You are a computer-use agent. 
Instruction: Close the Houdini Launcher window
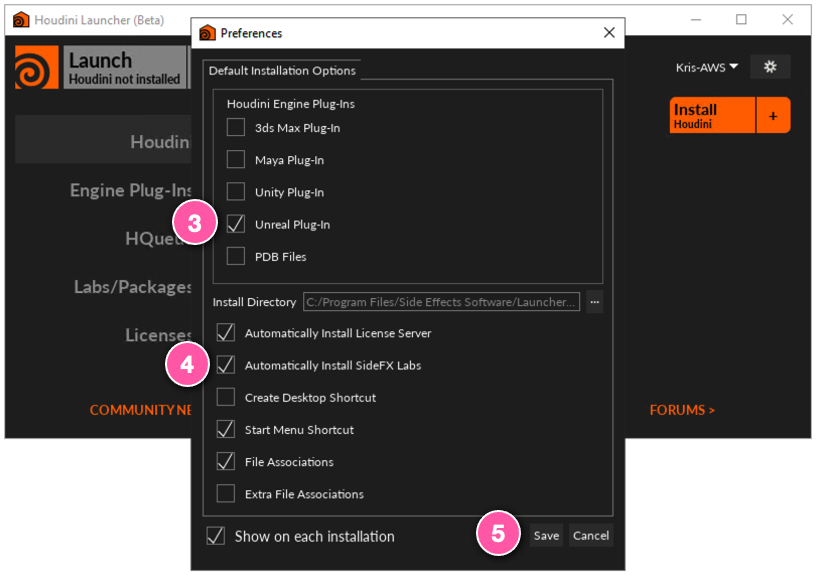(787, 20)
